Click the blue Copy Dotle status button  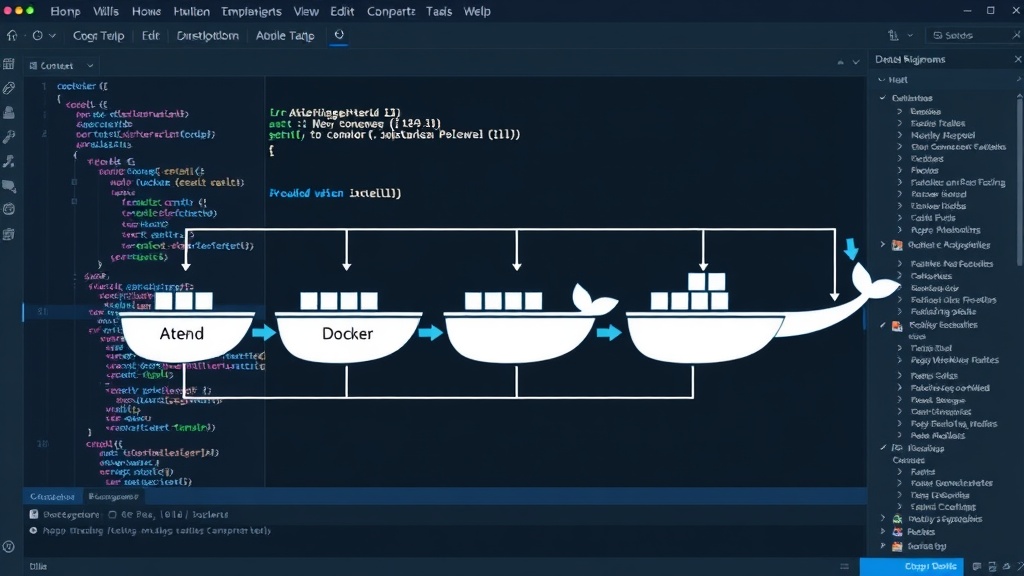point(912,566)
